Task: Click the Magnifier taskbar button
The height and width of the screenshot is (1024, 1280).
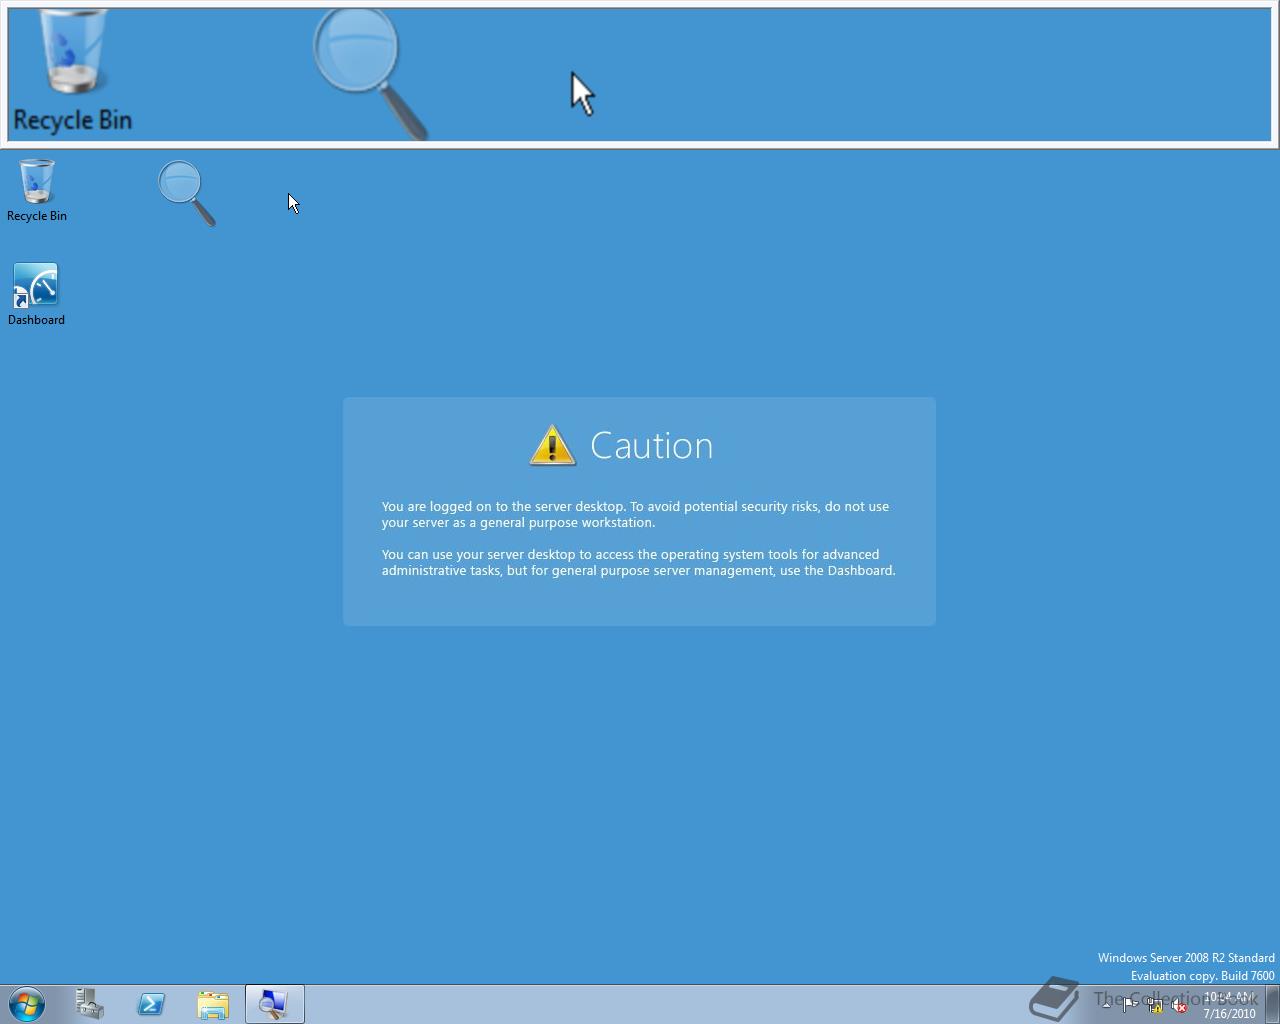Action: tap(274, 1004)
